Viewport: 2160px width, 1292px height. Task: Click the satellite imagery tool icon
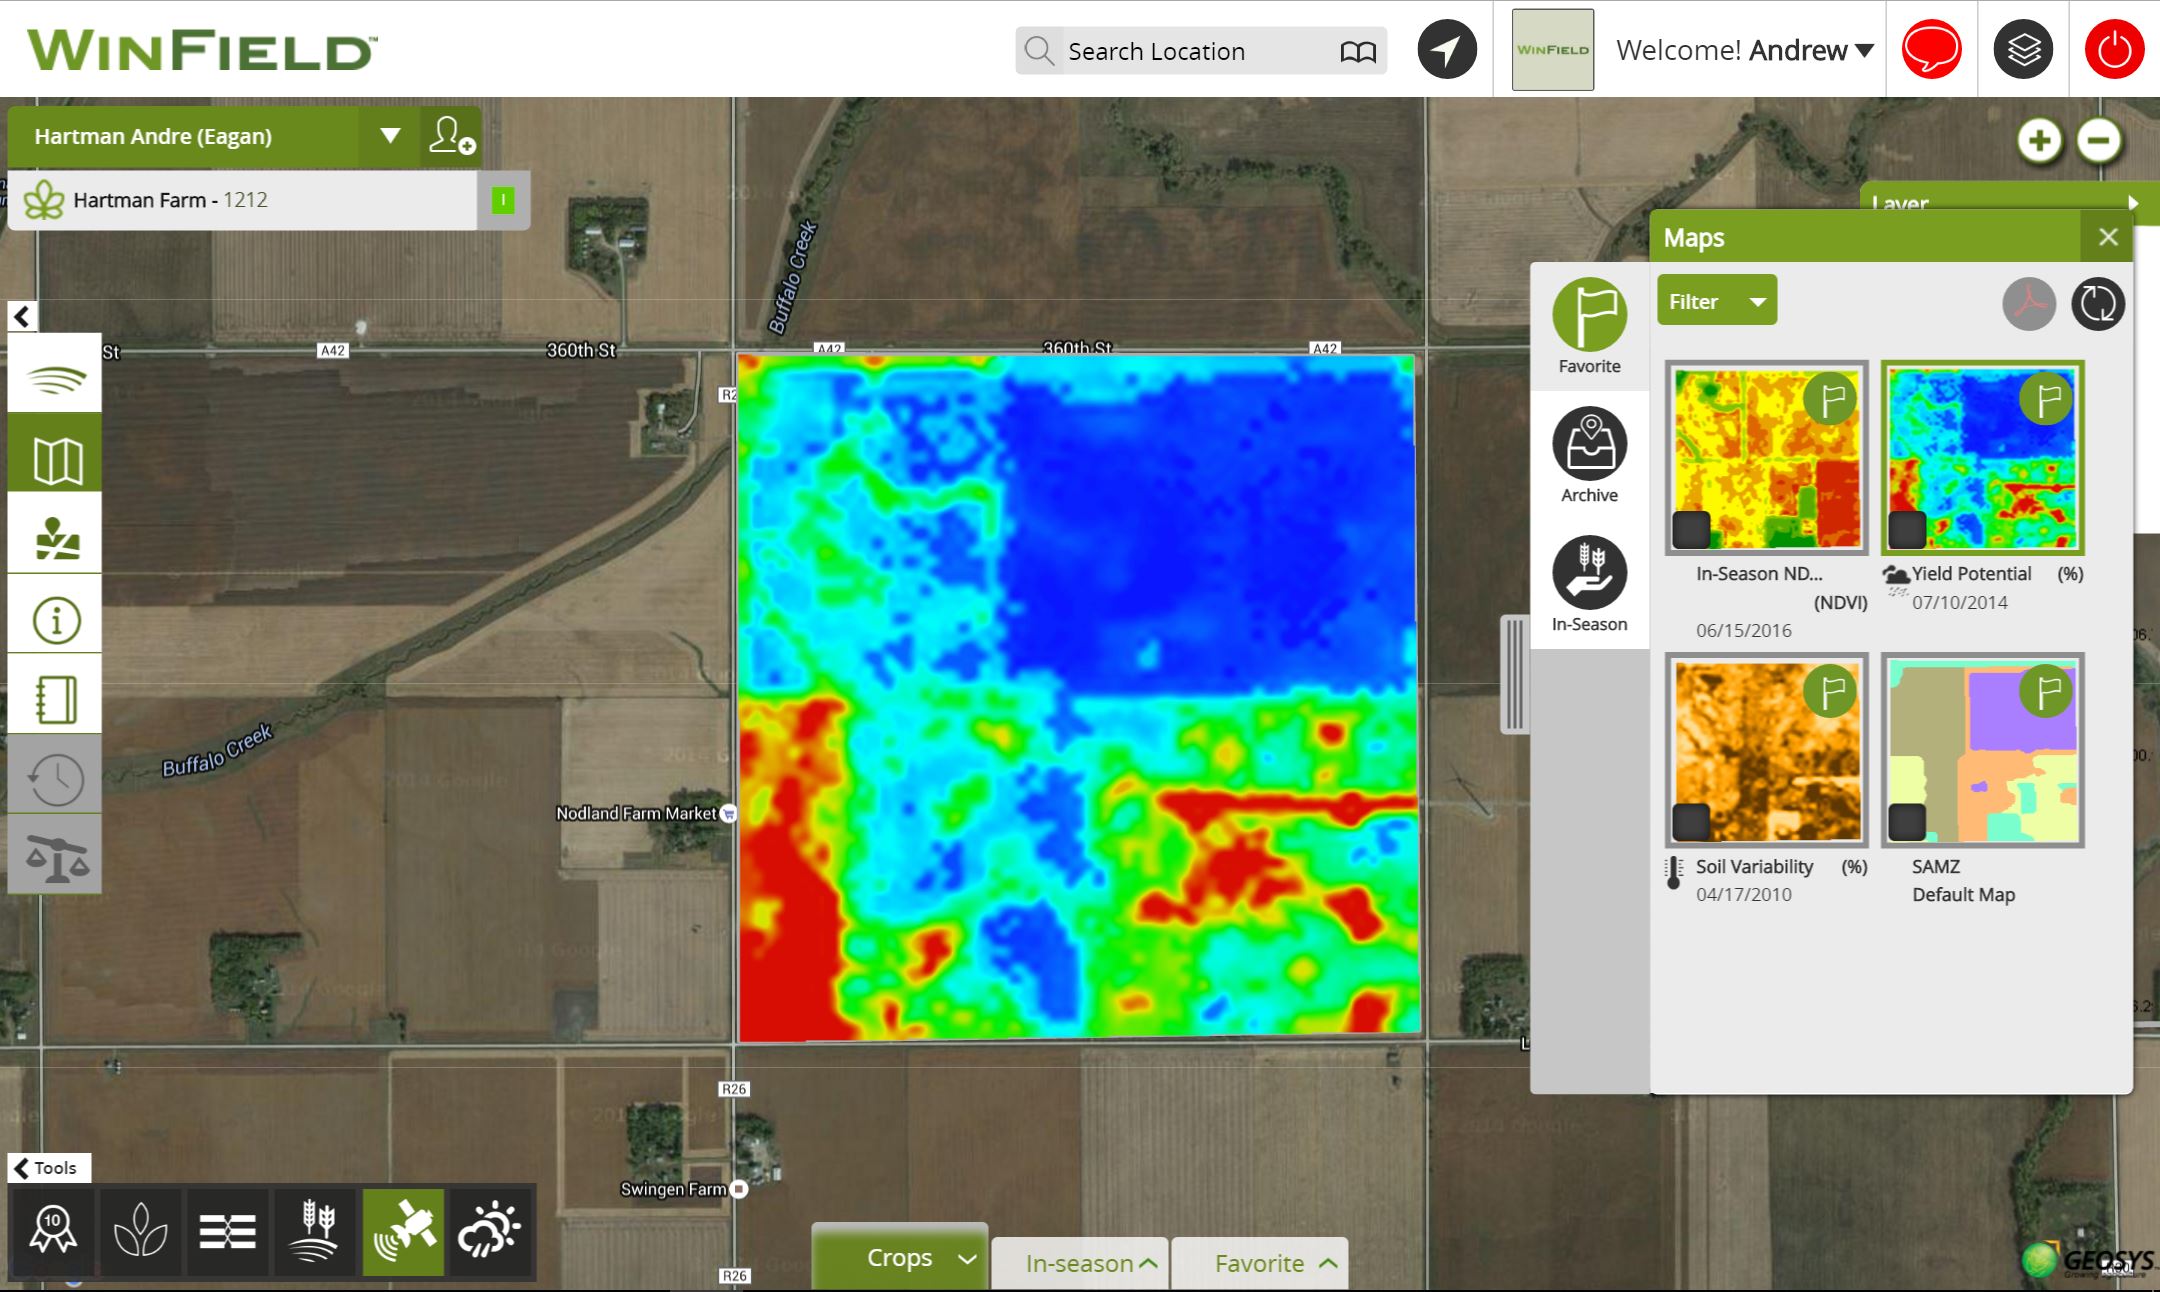[x=403, y=1231]
